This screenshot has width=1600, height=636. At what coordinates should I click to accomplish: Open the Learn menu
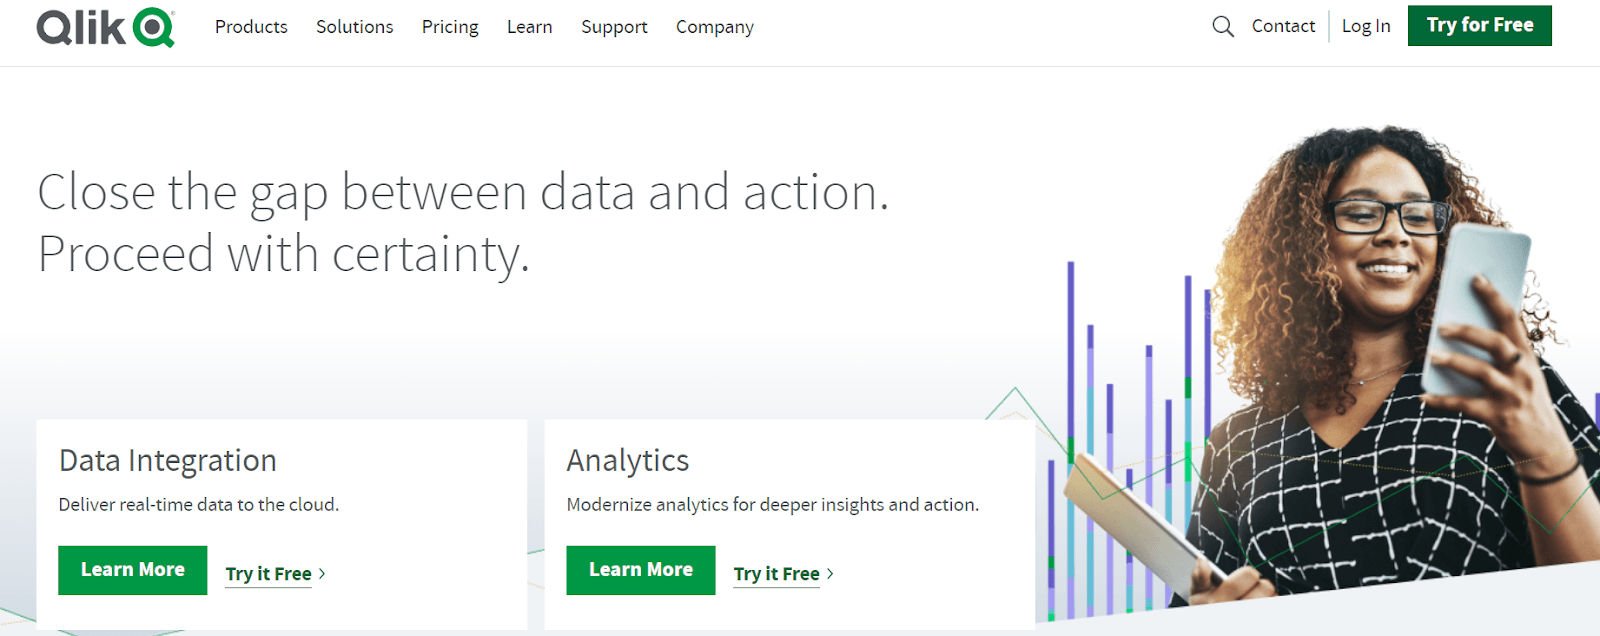pyautogui.click(x=529, y=27)
